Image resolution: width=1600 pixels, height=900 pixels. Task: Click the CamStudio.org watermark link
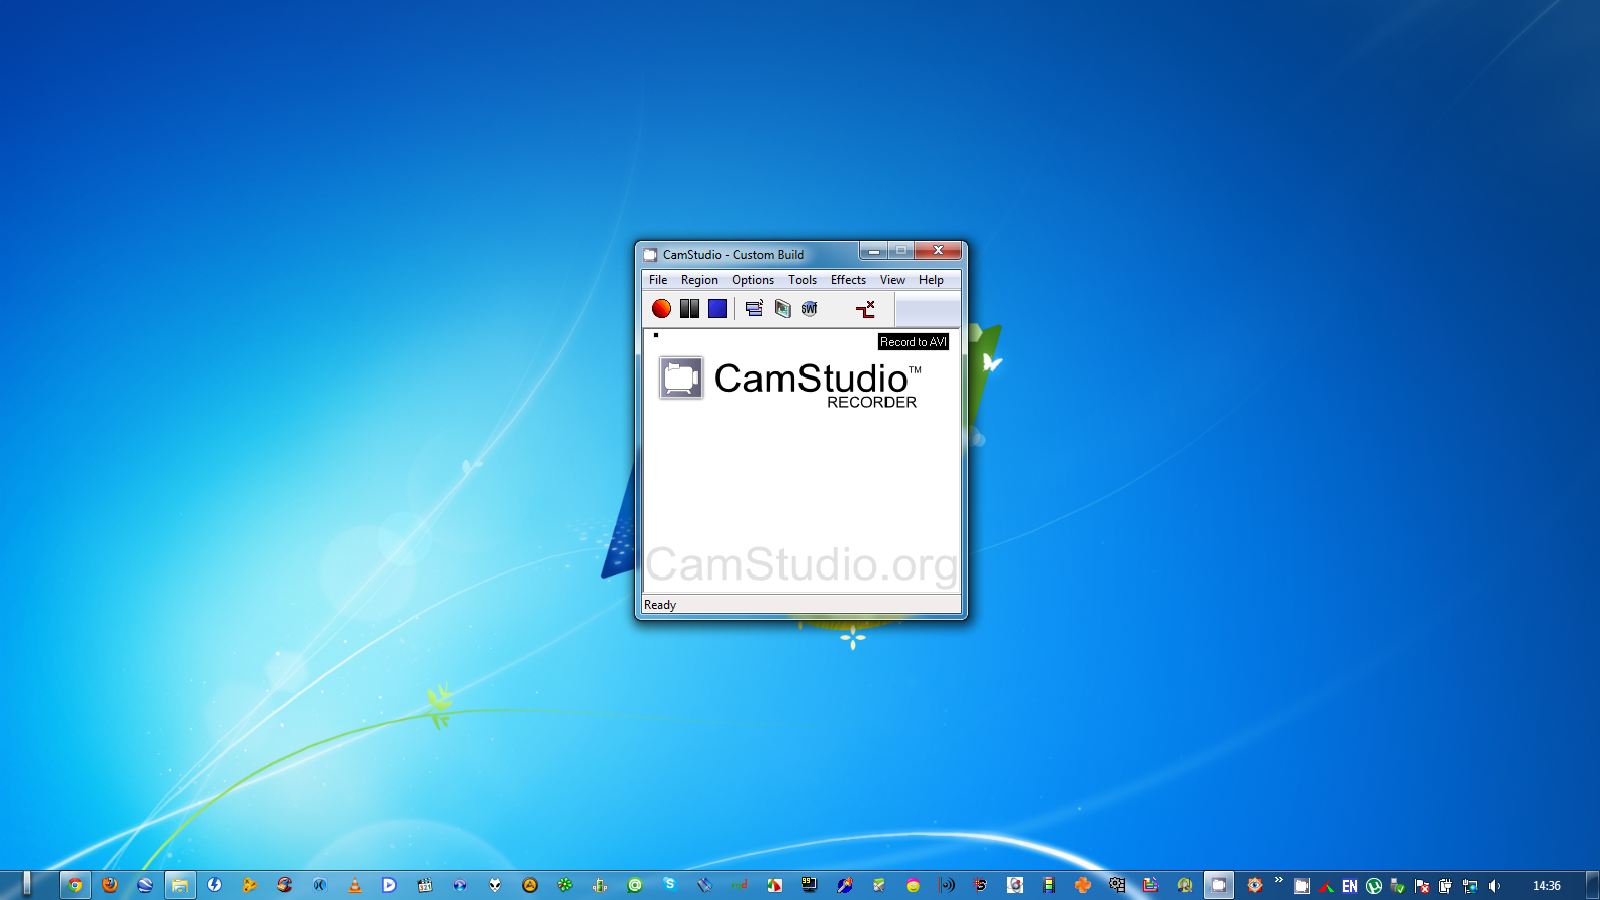(801, 565)
